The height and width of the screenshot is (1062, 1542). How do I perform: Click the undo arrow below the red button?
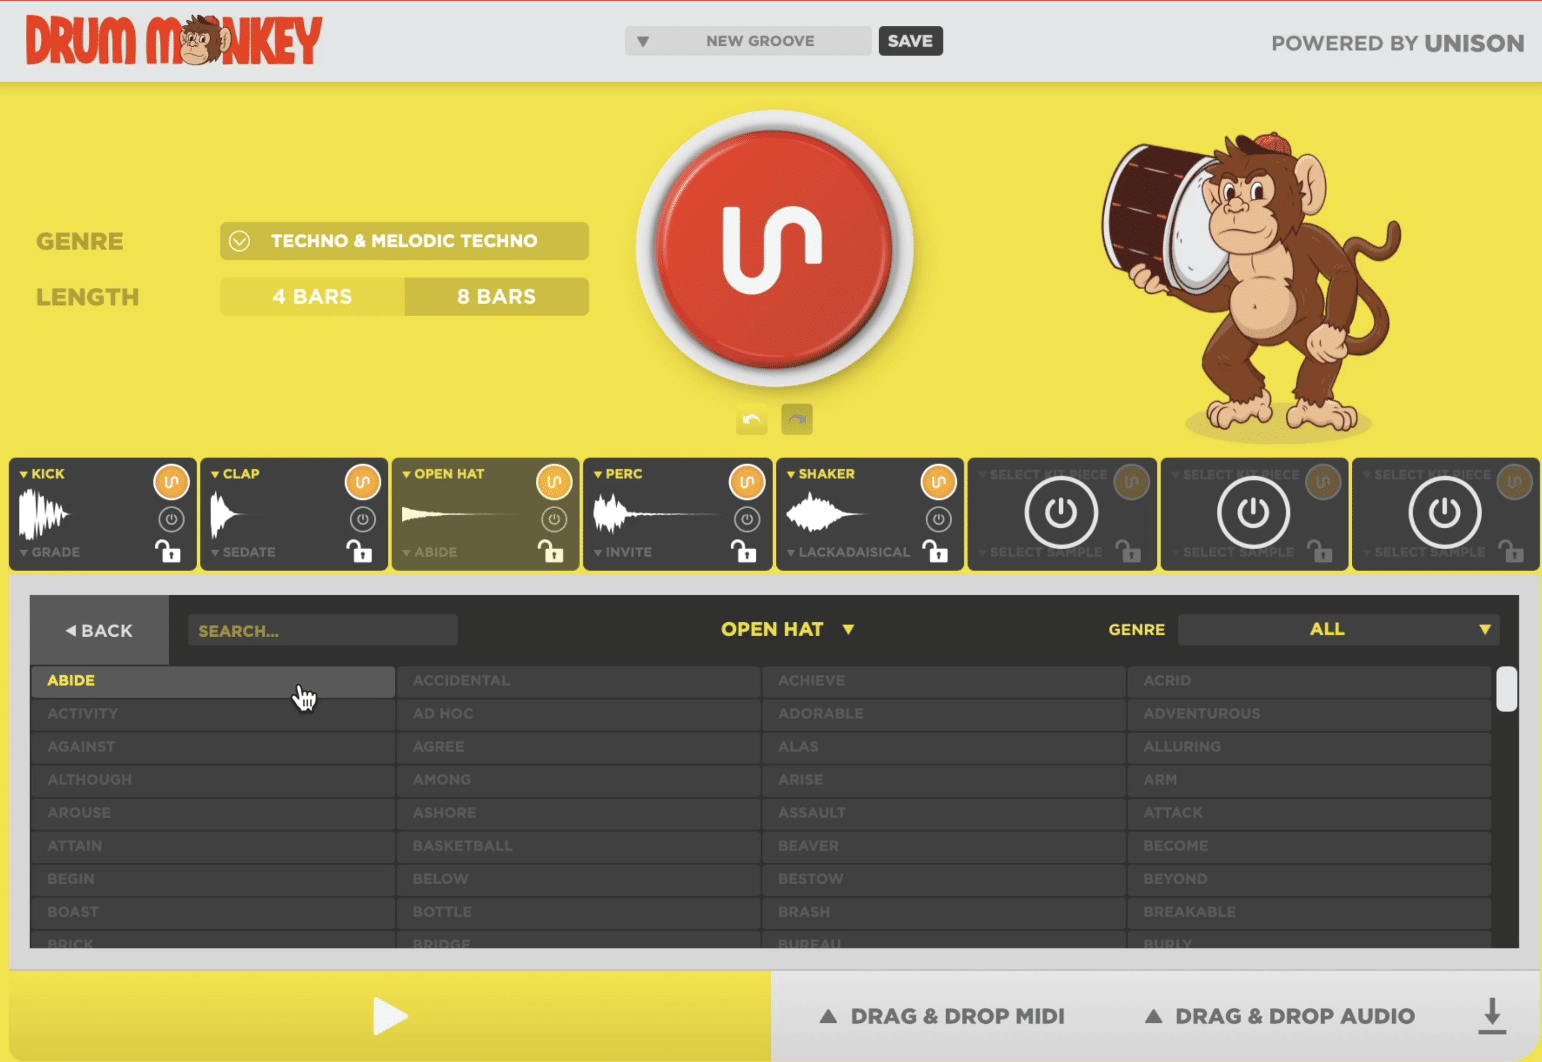(752, 419)
